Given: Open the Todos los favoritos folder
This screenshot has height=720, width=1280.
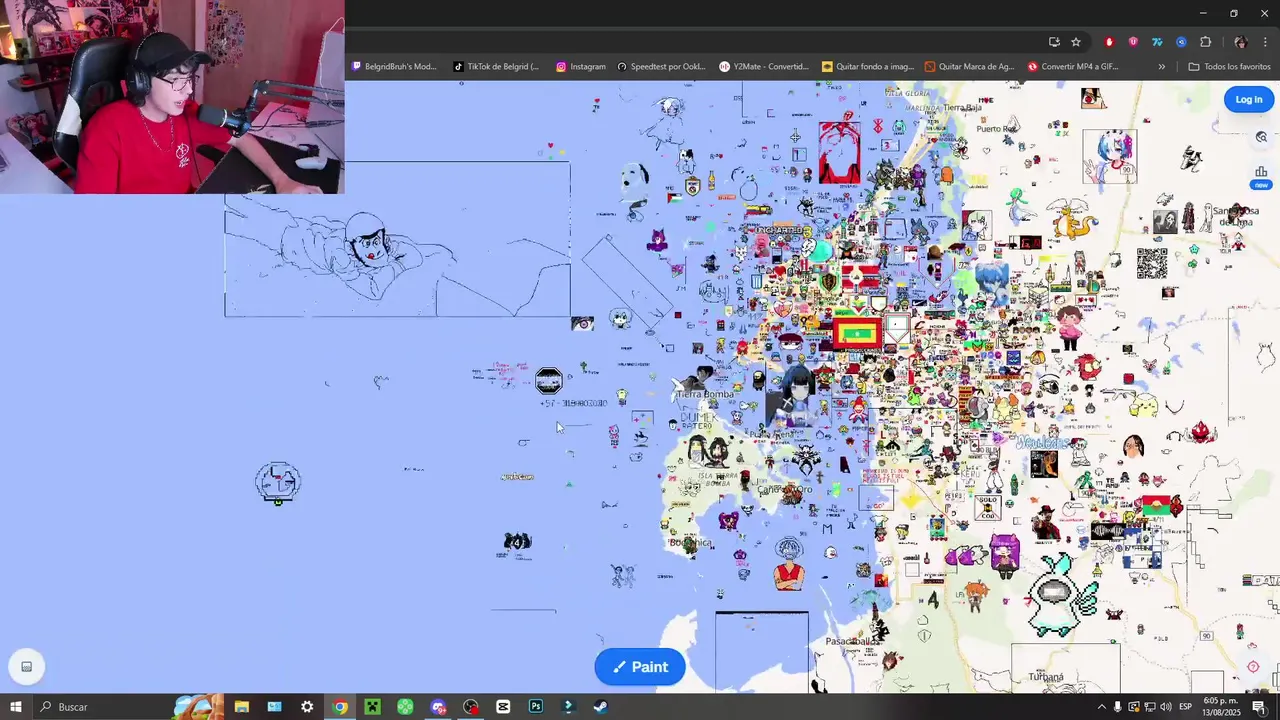Looking at the screenshot, I should [1229, 67].
